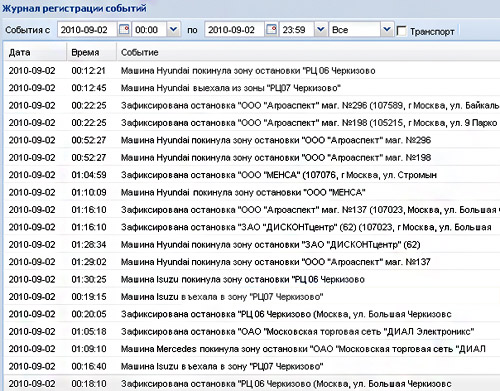Viewport: 500px width, 391px height.
Task: Open calendar picker for end date
Action: click(x=272, y=30)
